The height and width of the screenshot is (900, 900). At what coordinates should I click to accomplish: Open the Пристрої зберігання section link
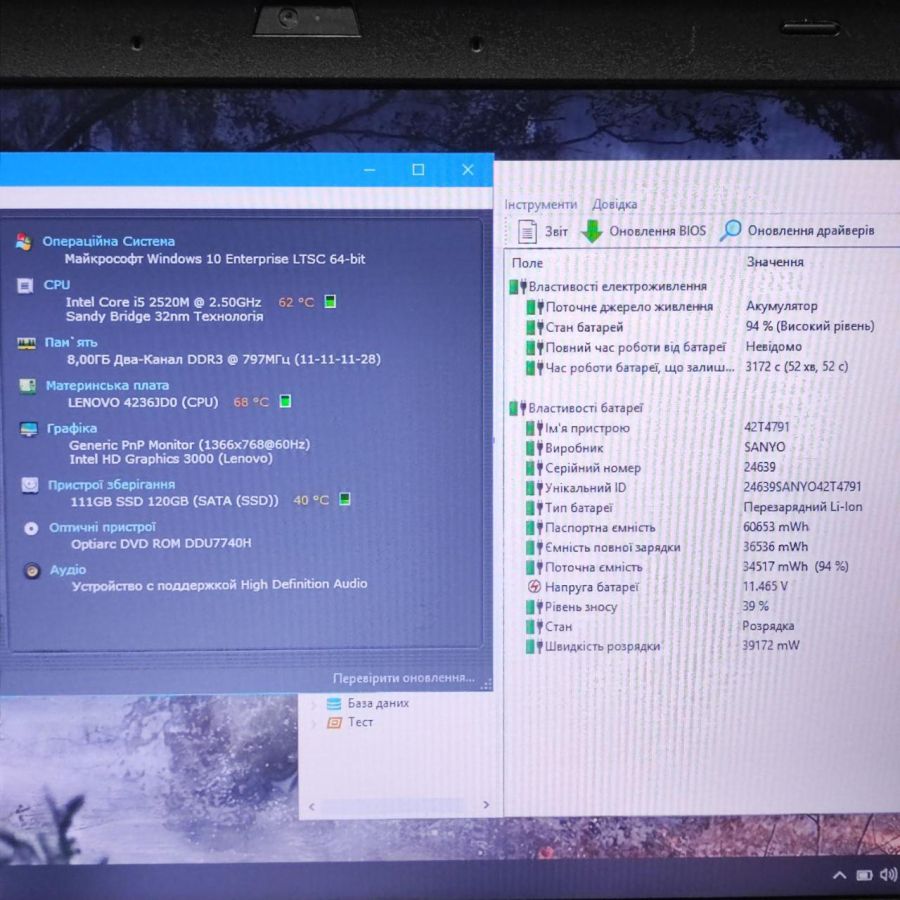(111, 485)
